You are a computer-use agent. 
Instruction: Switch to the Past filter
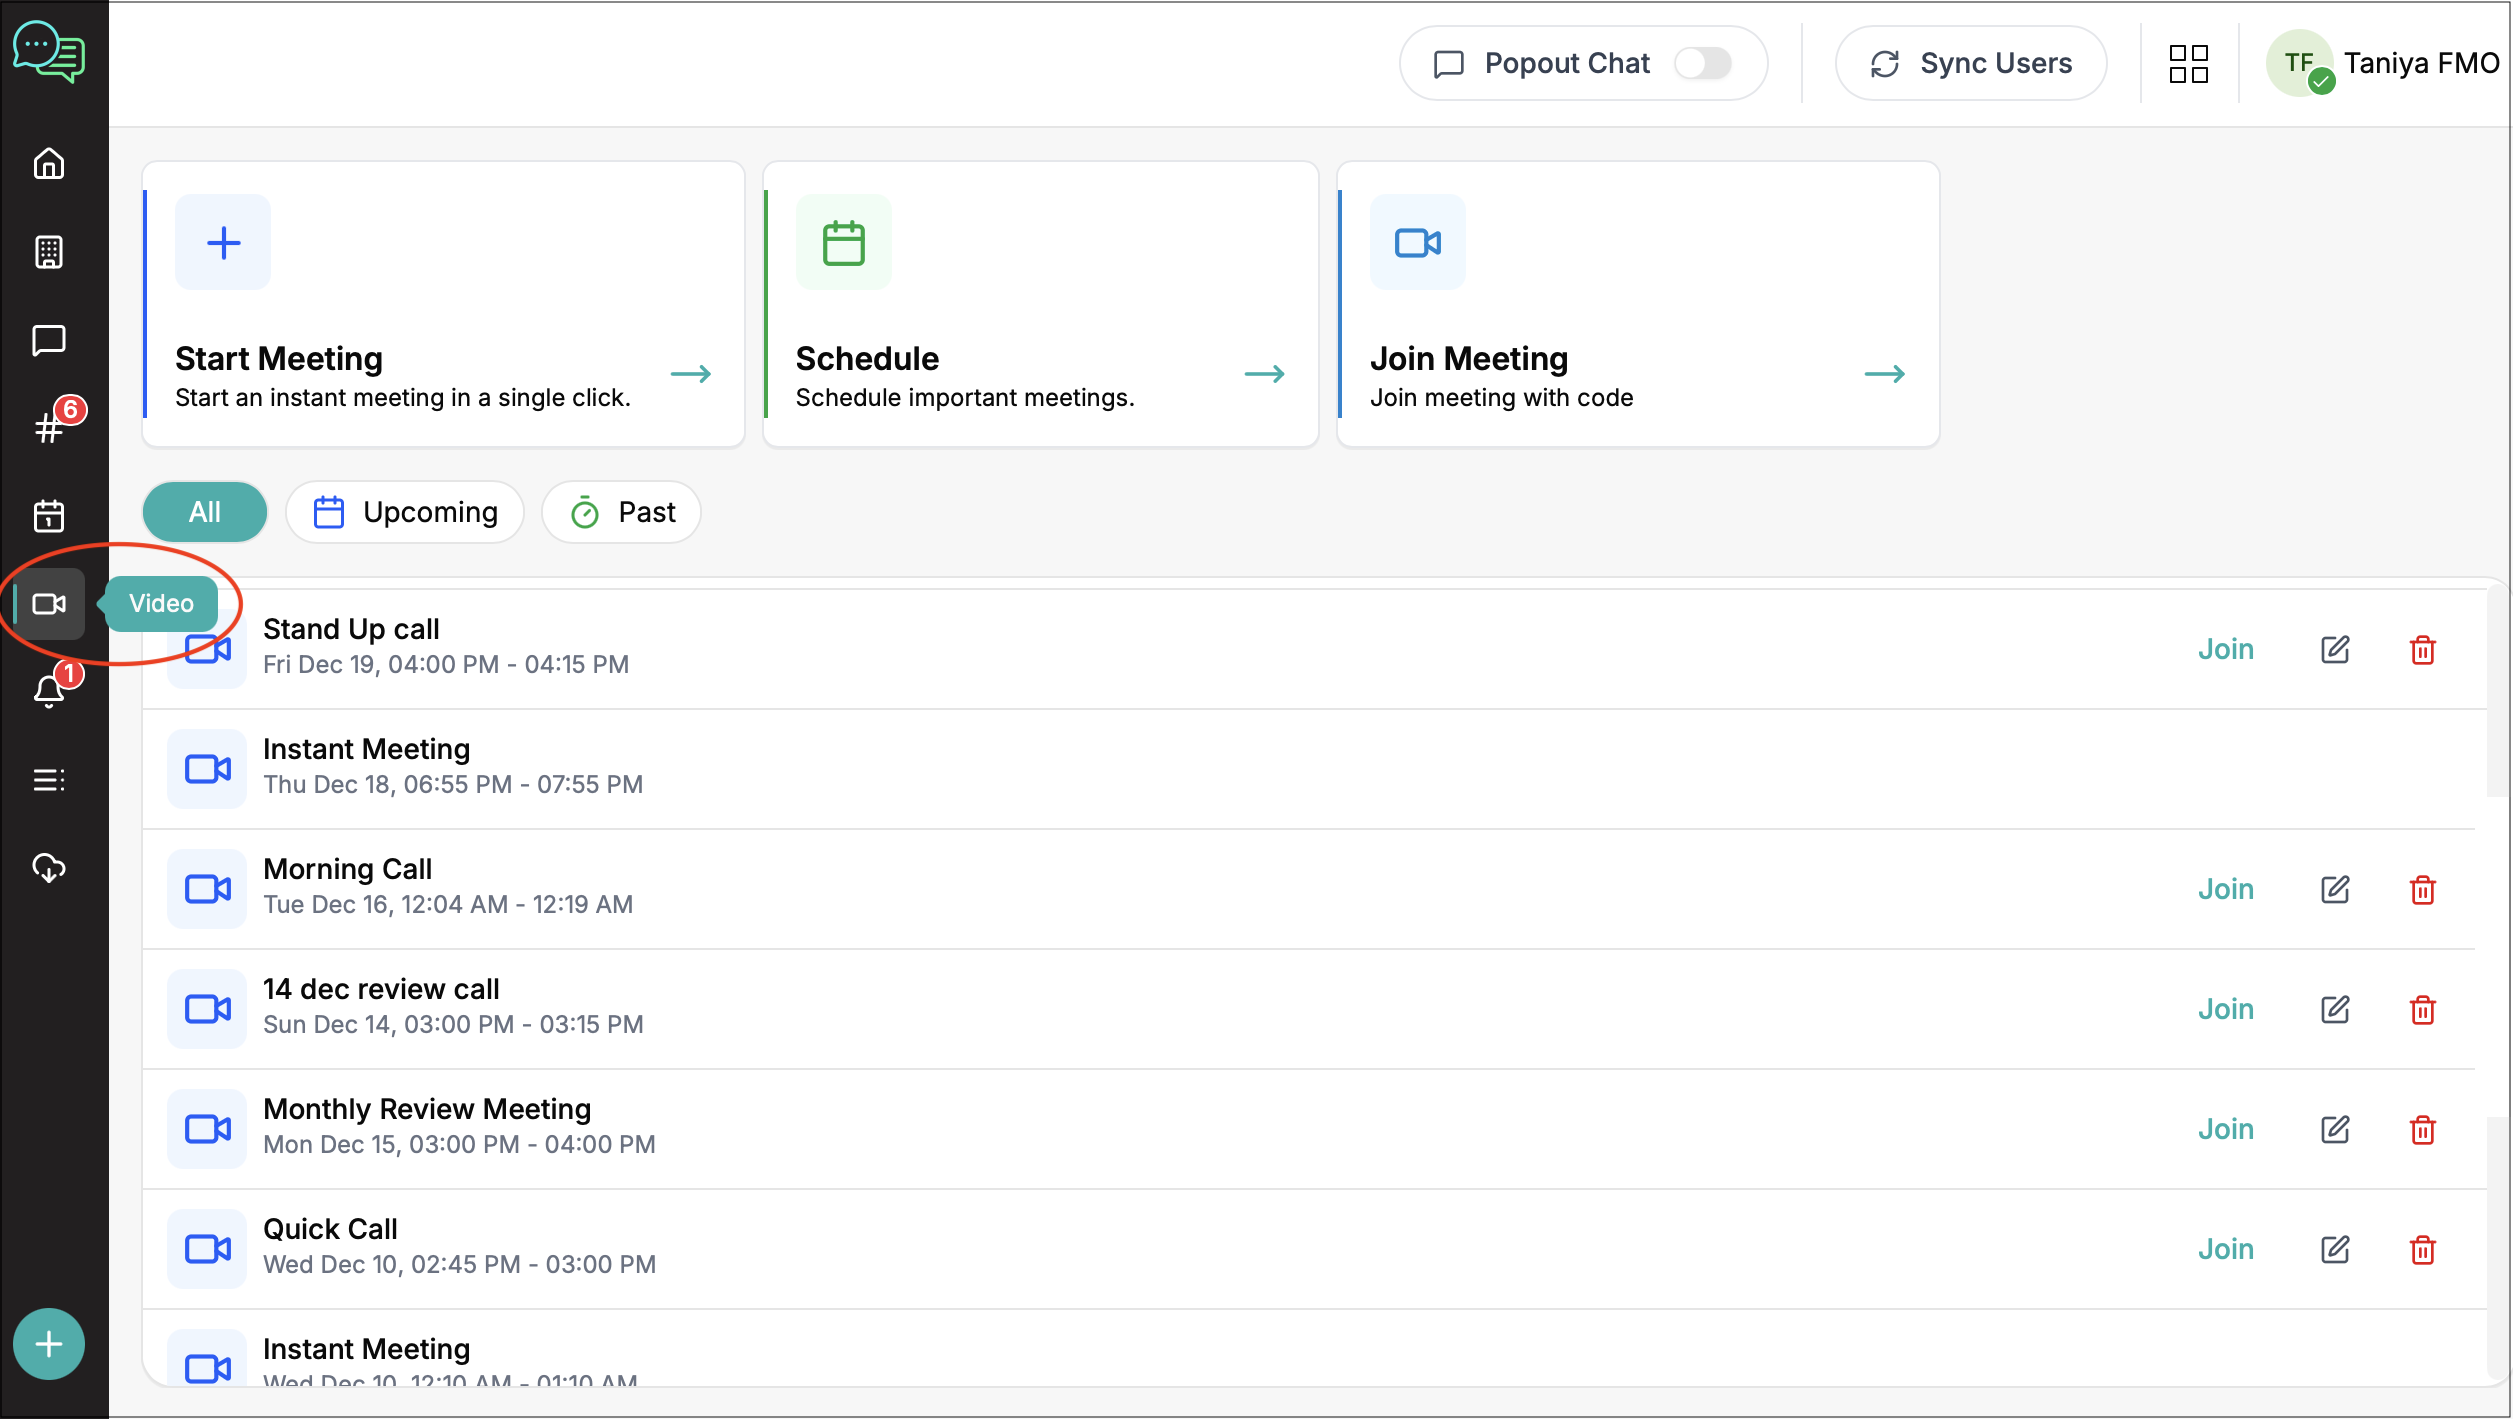[x=621, y=511]
